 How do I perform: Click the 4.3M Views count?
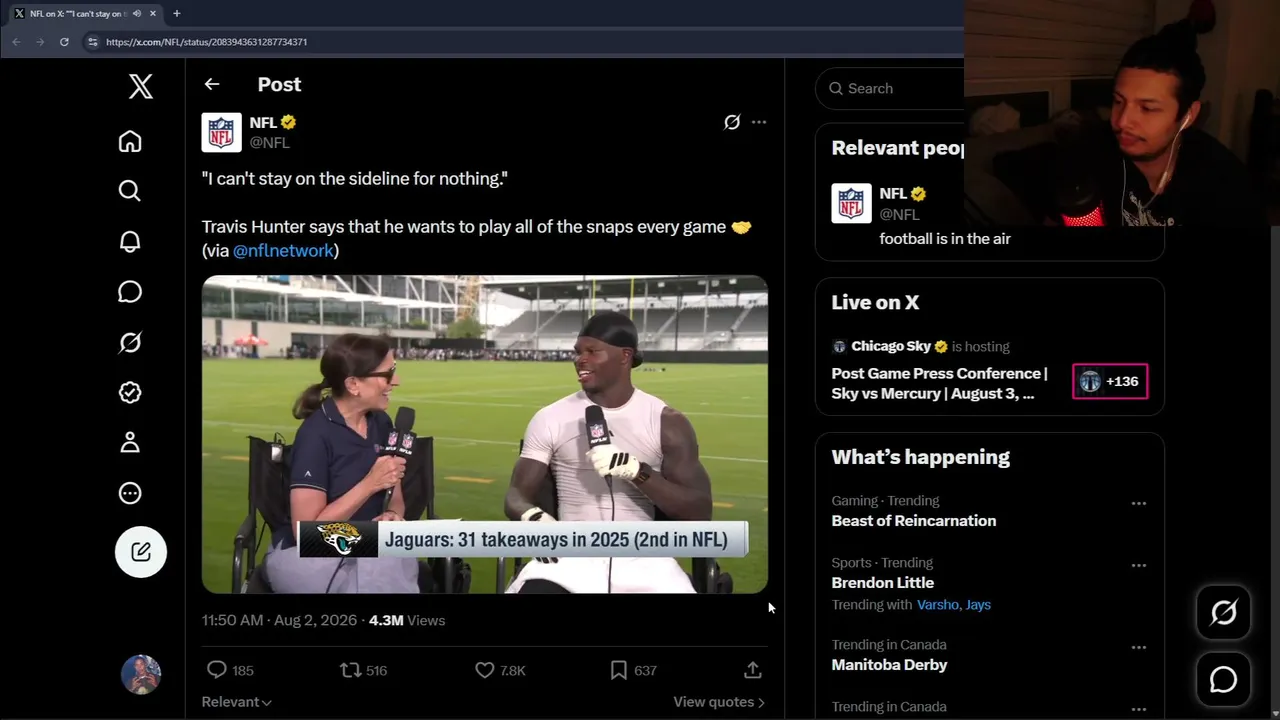point(407,620)
